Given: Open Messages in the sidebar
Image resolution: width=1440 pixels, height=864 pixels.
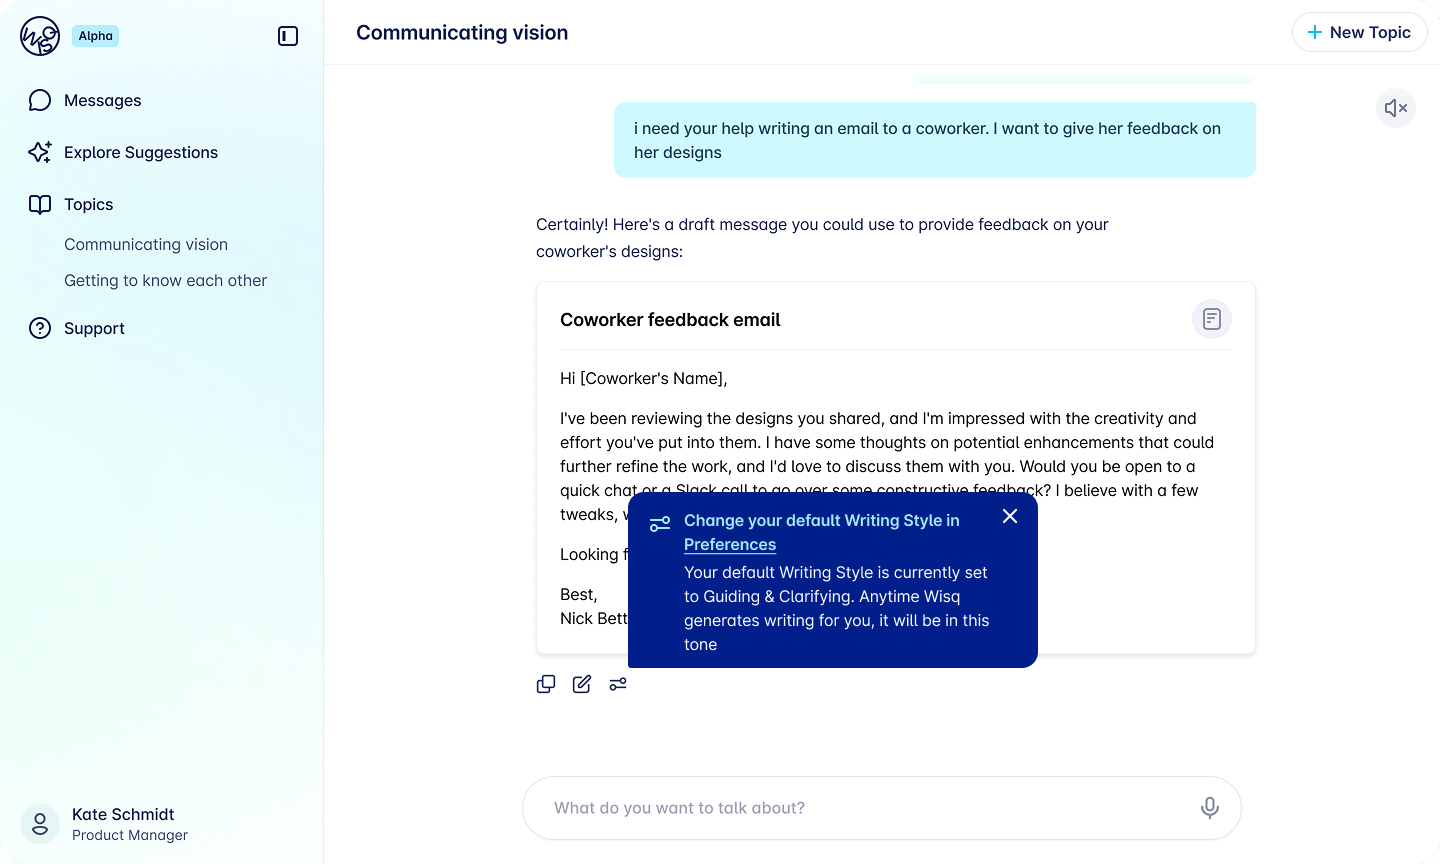Looking at the screenshot, I should [102, 100].
